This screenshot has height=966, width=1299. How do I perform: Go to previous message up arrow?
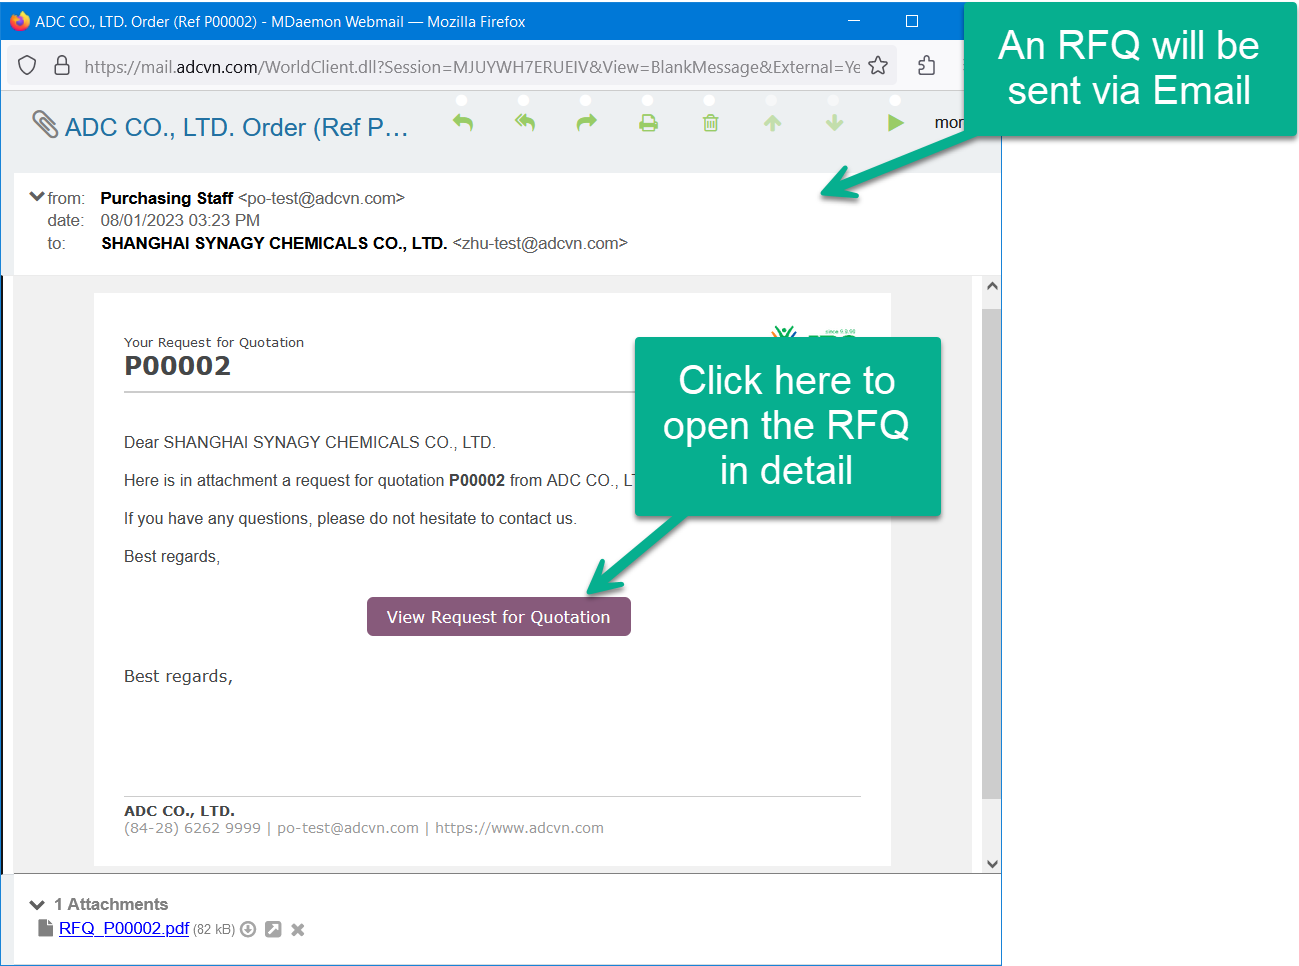[x=772, y=123]
